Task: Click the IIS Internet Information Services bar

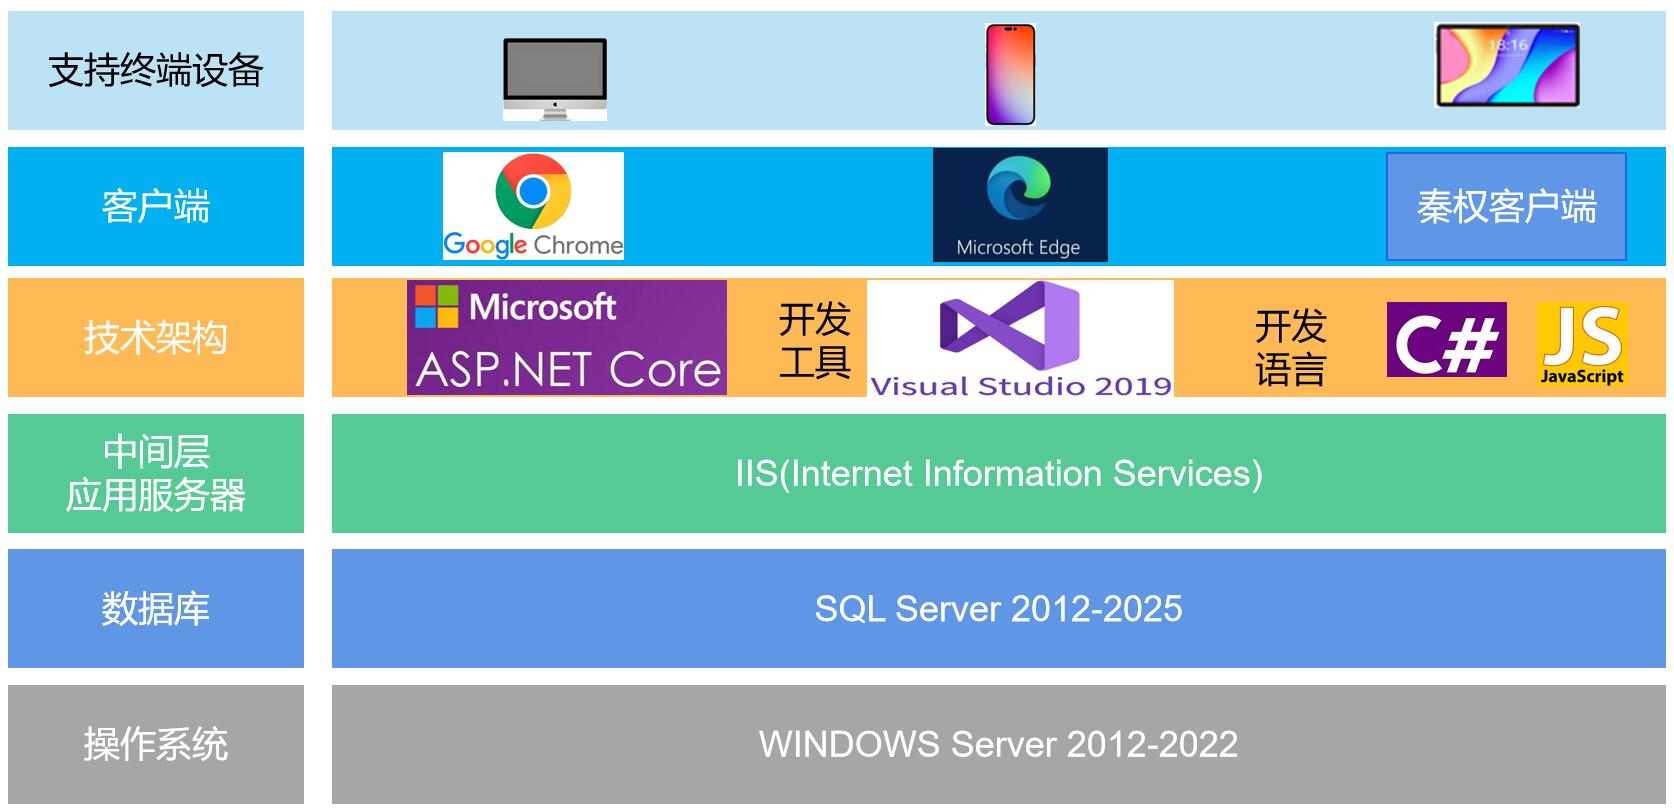Action: coord(998,473)
